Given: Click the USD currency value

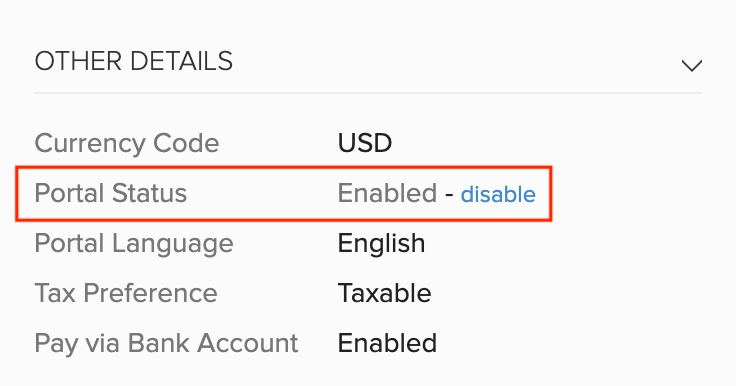Looking at the screenshot, I should coord(365,143).
